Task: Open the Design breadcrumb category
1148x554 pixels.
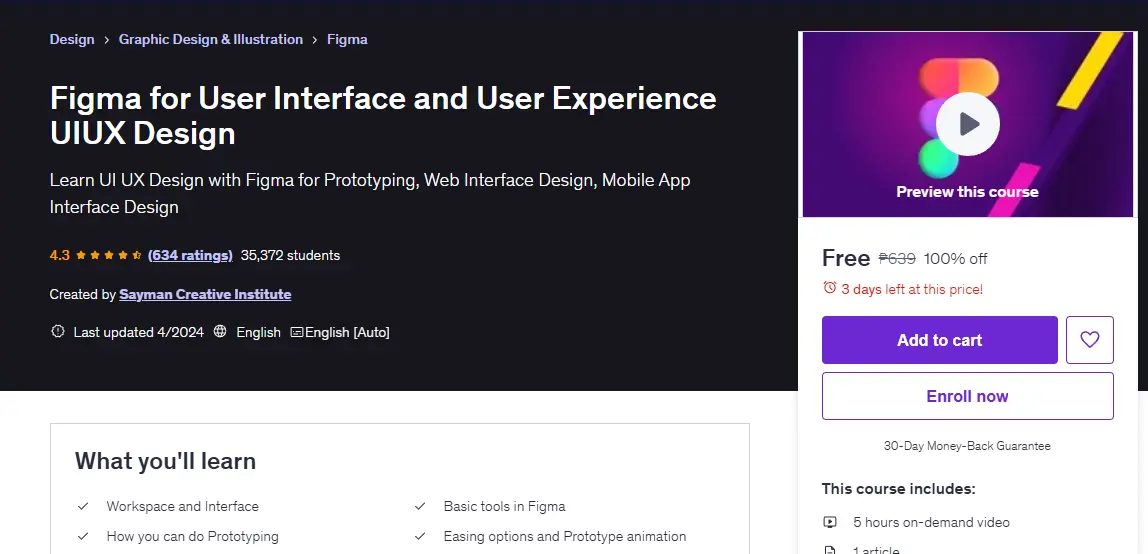Action: point(72,40)
